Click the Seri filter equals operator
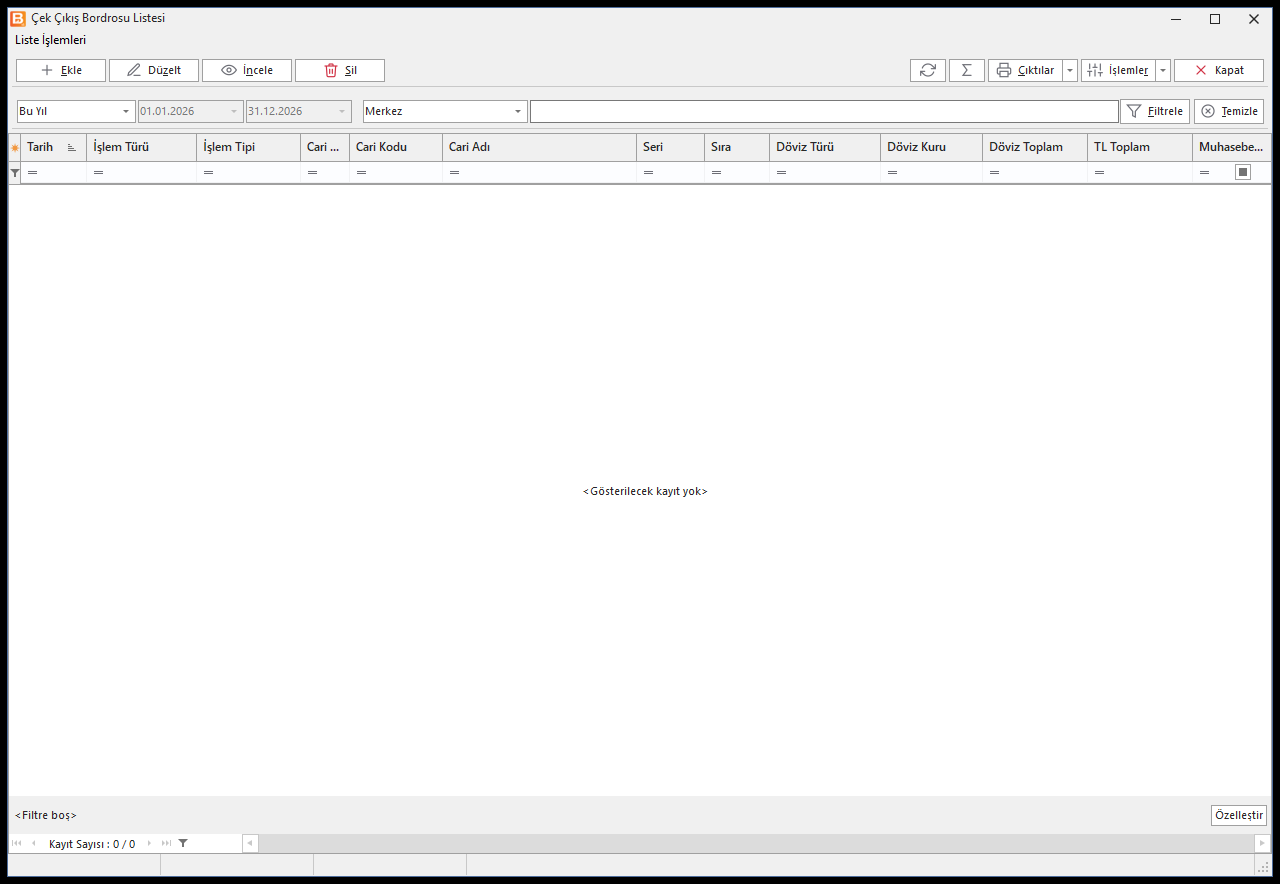1280x884 pixels. pyautogui.click(x=648, y=173)
